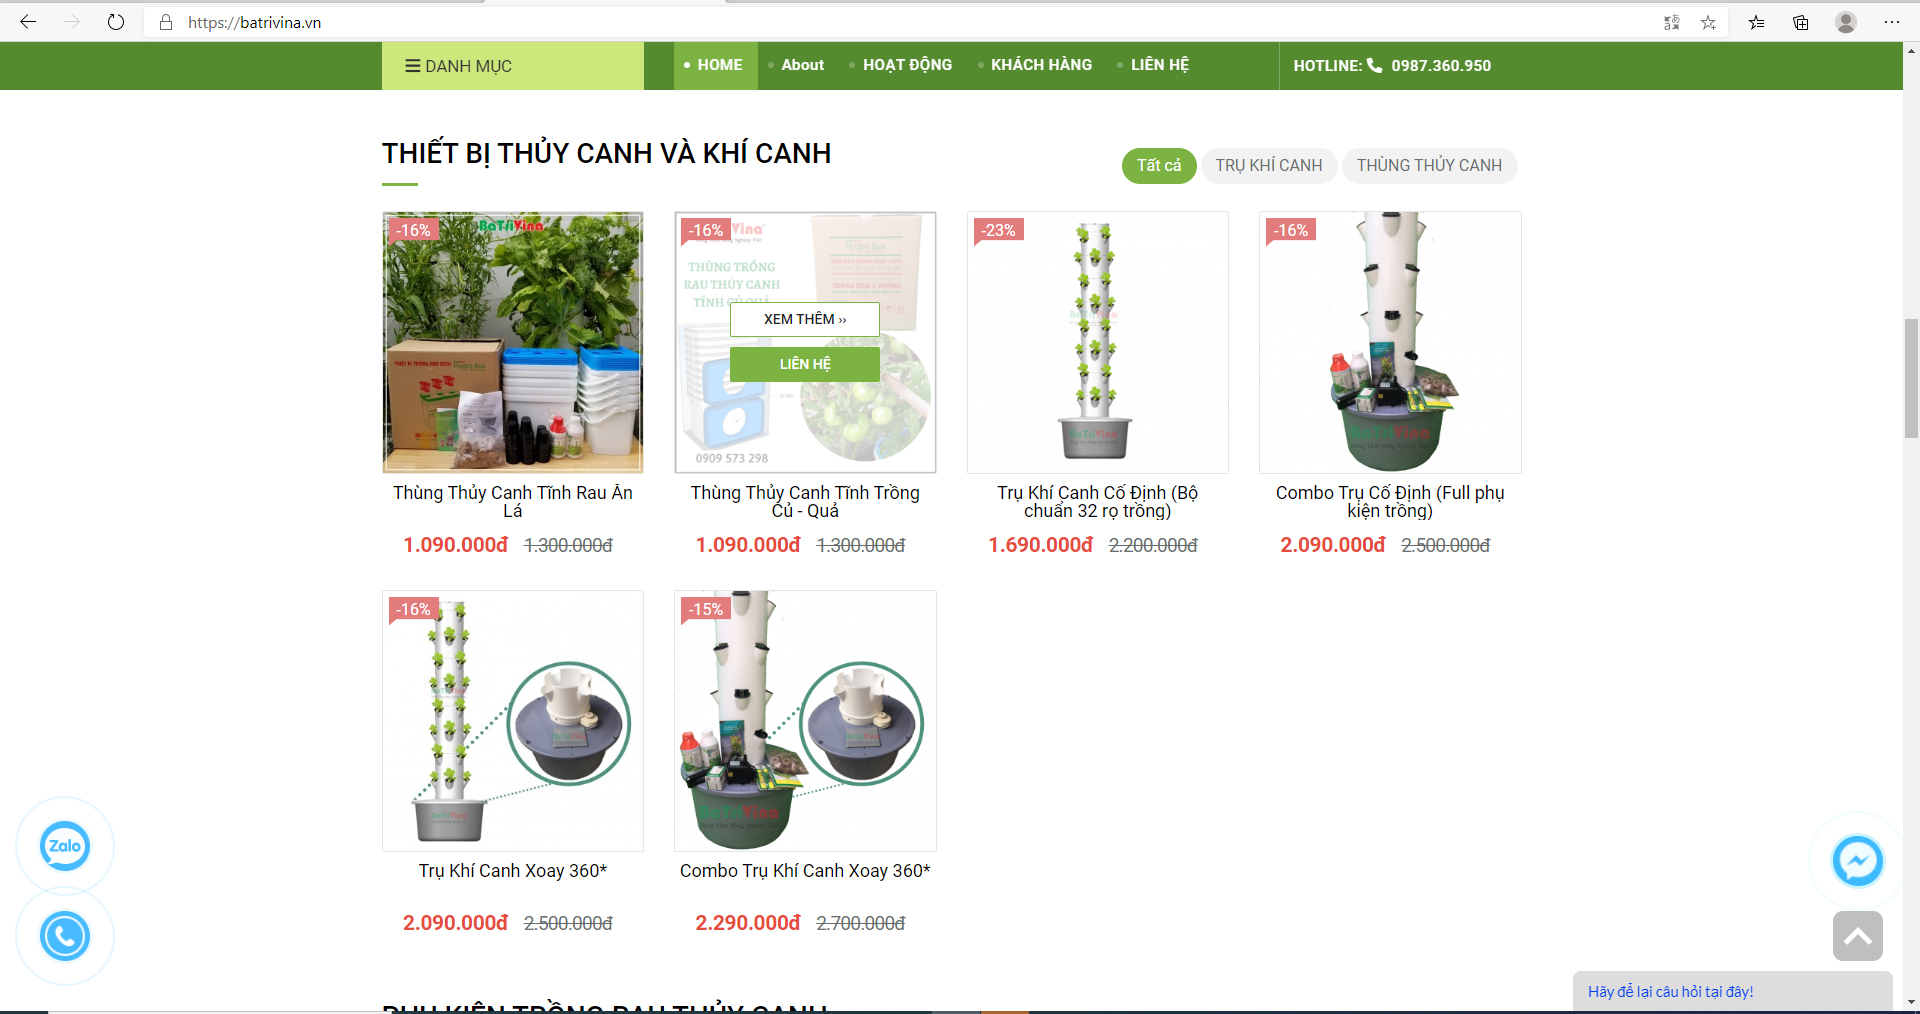Reload the page with refresh icon
The width and height of the screenshot is (1920, 1014).
[116, 22]
